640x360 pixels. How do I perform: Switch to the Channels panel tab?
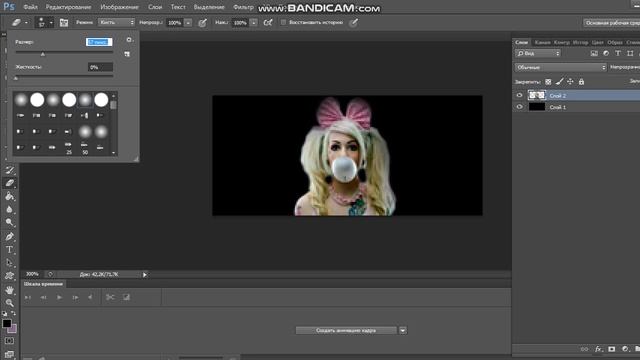click(542, 42)
